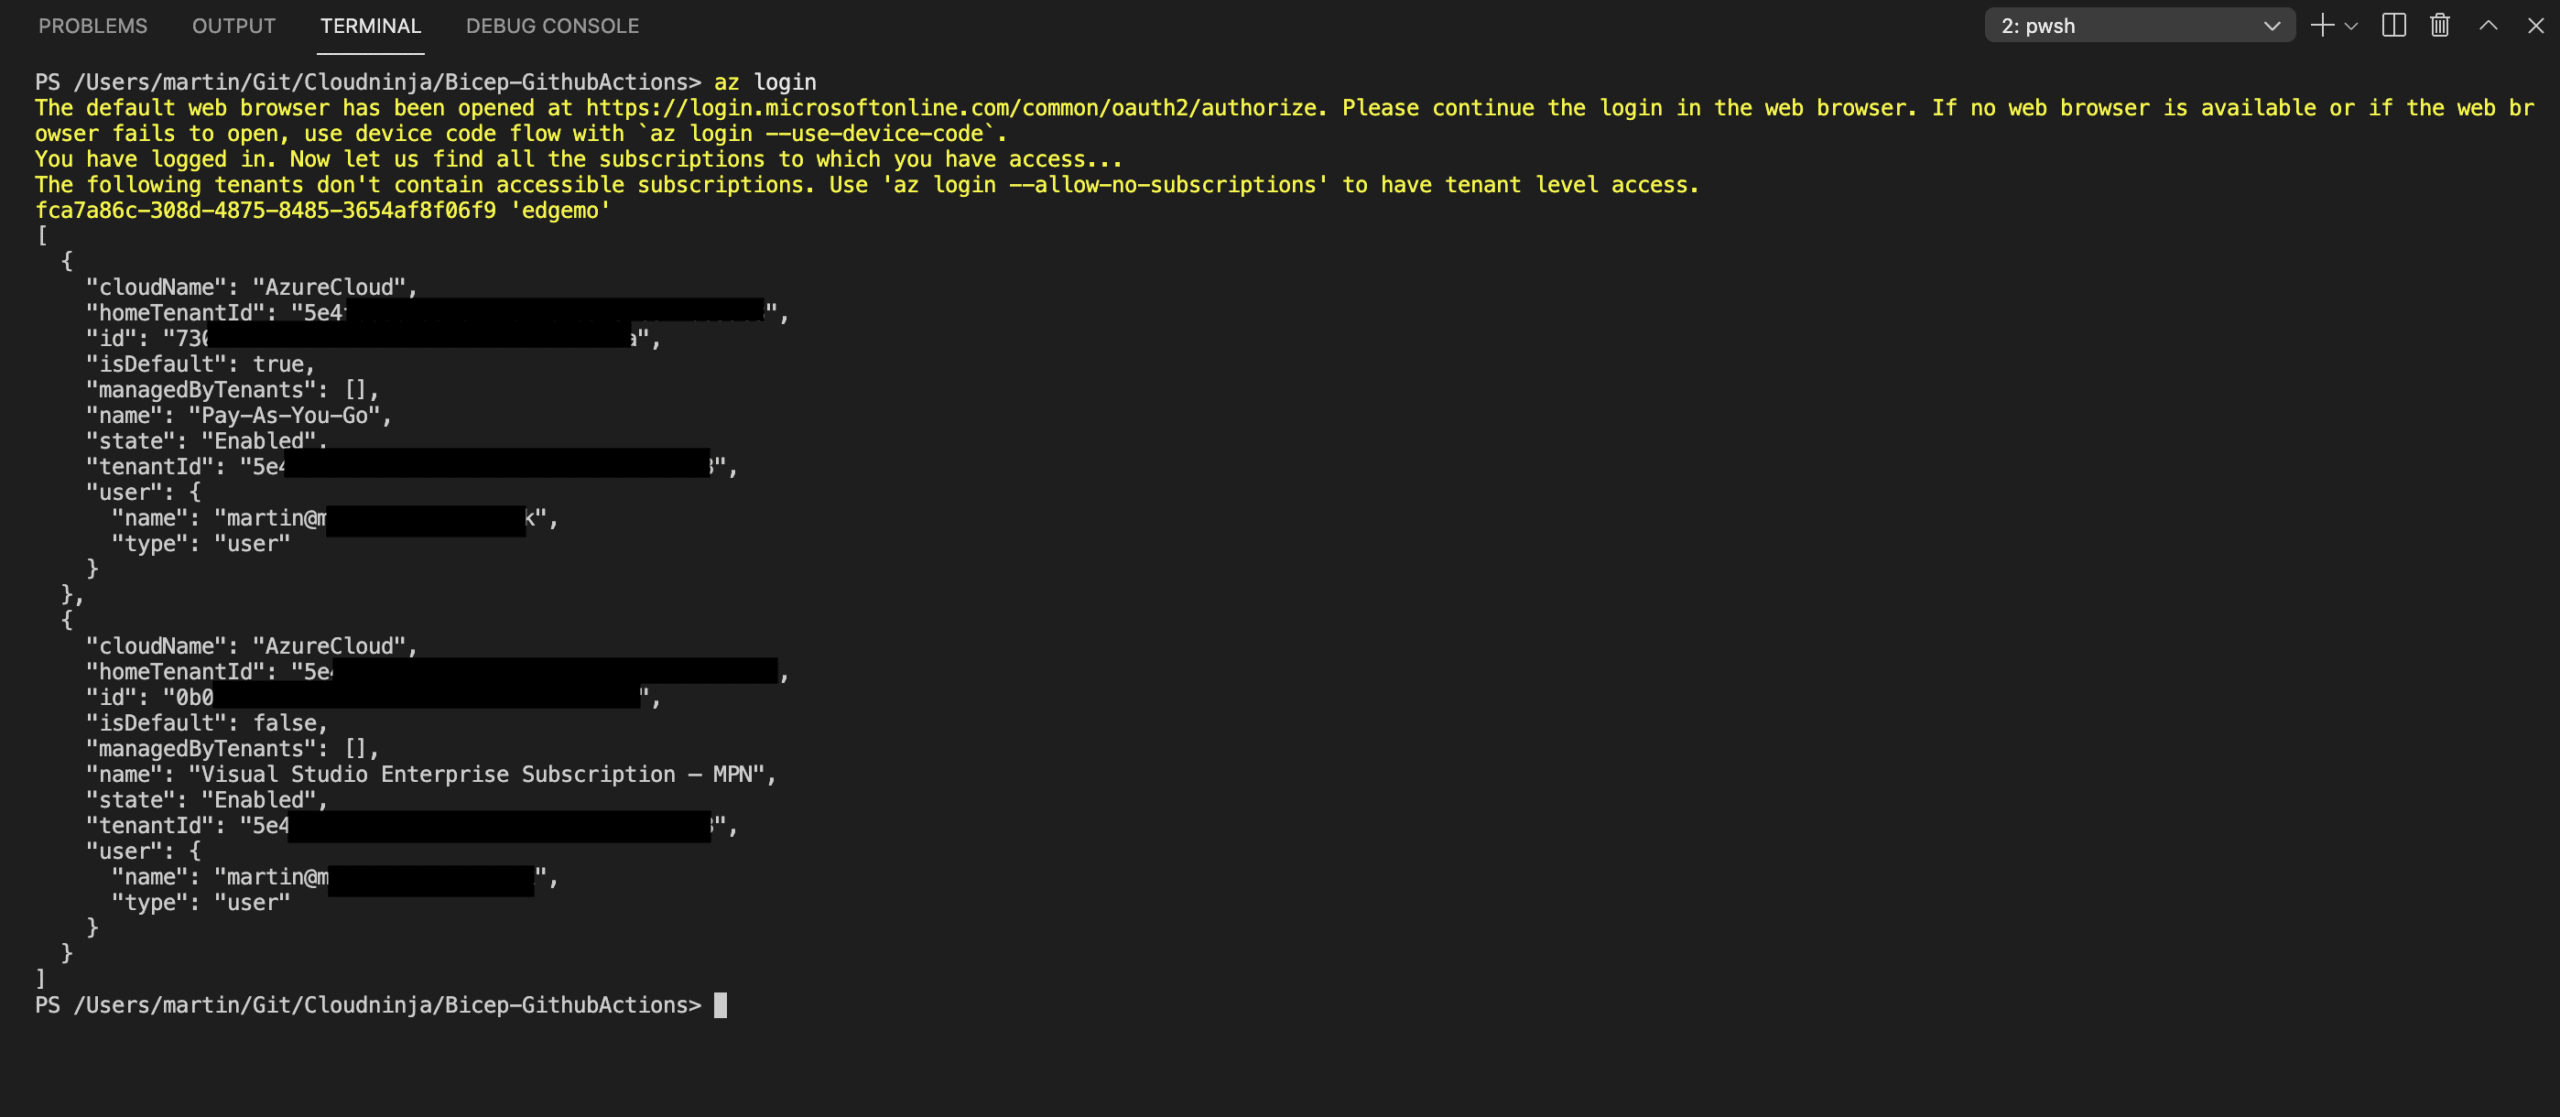Click the terminal prompt cursor
Image resolution: width=2560 pixels, height=1117 pixels.
coord(720,1005)
